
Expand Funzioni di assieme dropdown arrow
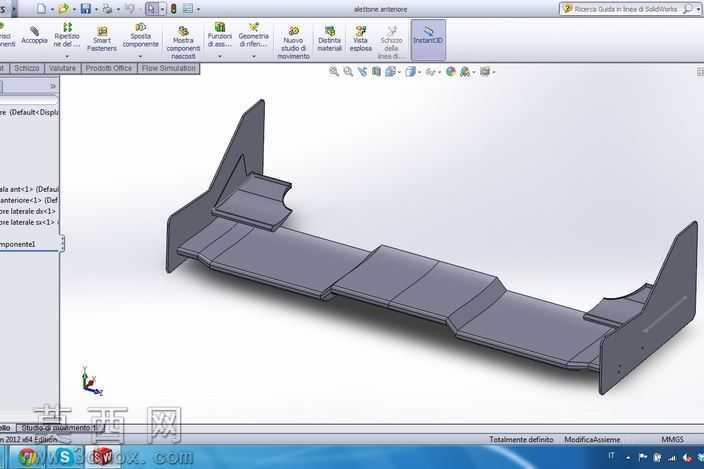pos(220,57)
